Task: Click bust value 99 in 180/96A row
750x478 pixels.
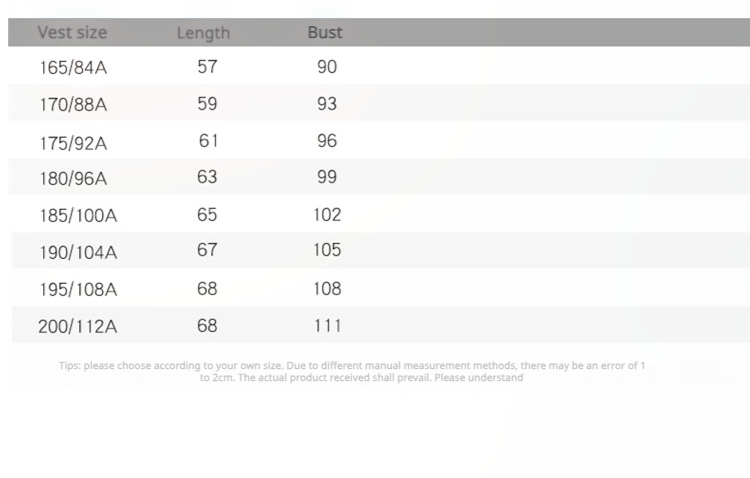Action: pyautogui.click(x=327, y=177)
